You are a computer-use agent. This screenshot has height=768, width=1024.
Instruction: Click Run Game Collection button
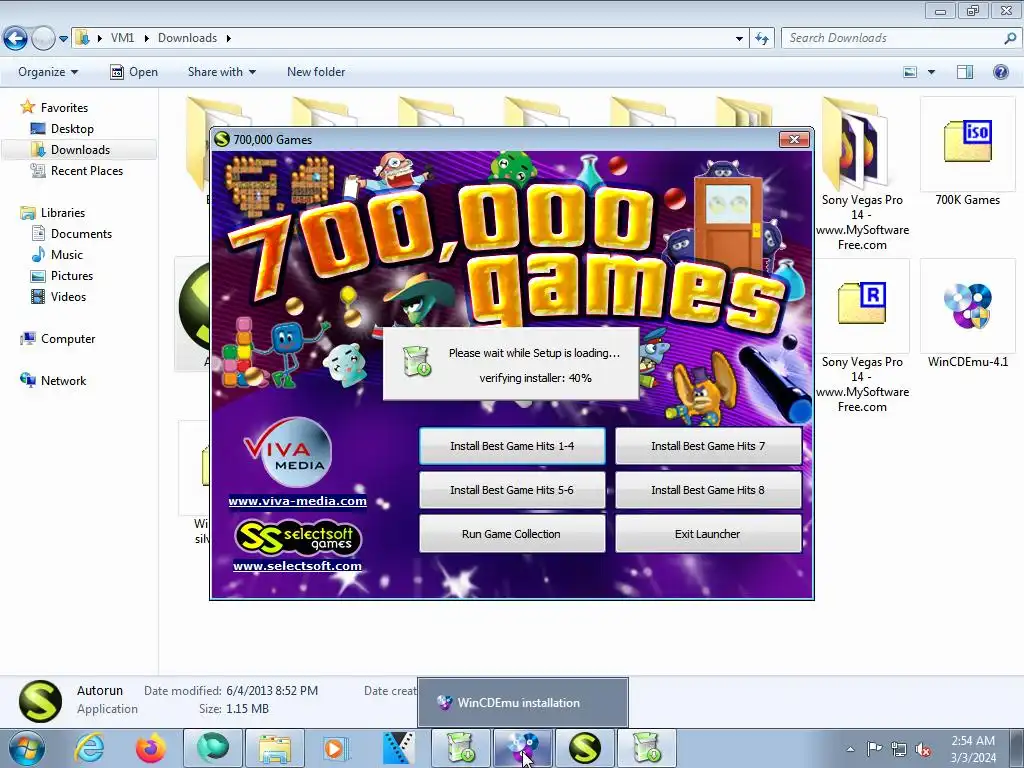(x=512, y=534)
